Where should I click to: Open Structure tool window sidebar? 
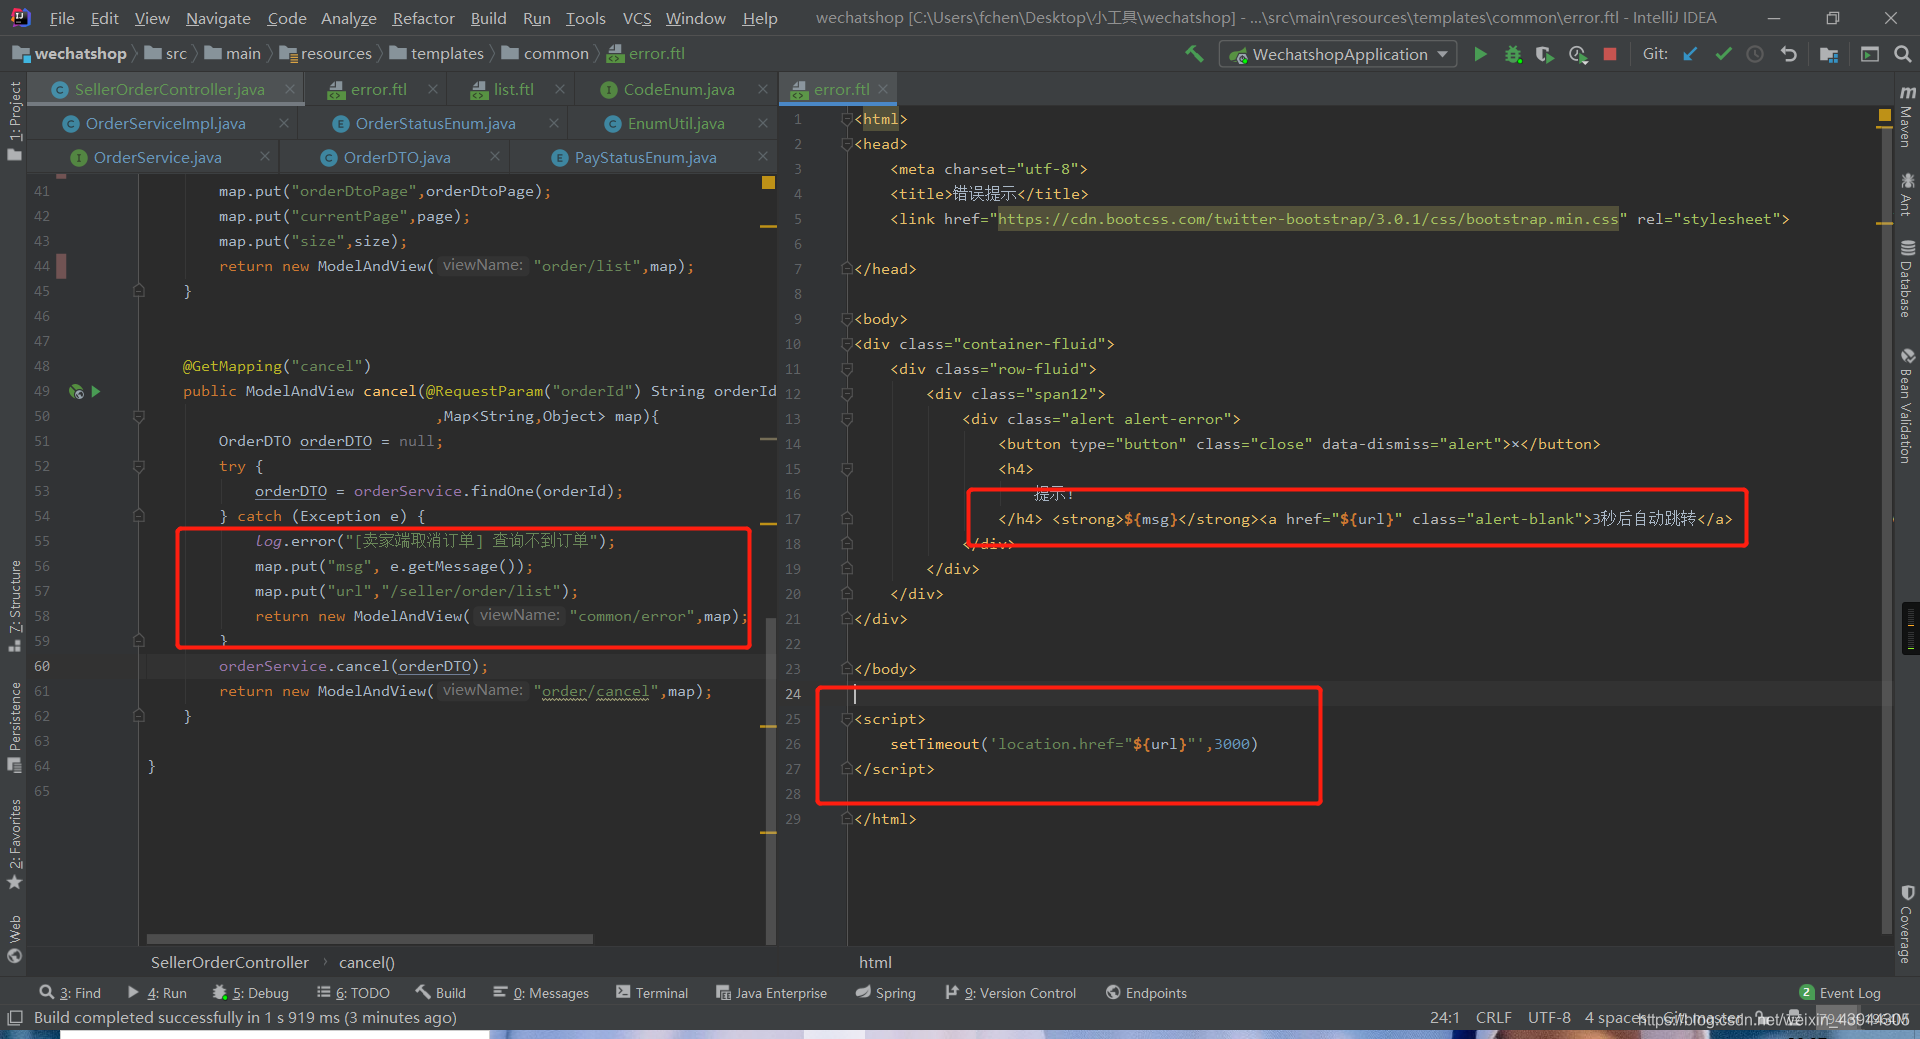pos(14,605)
